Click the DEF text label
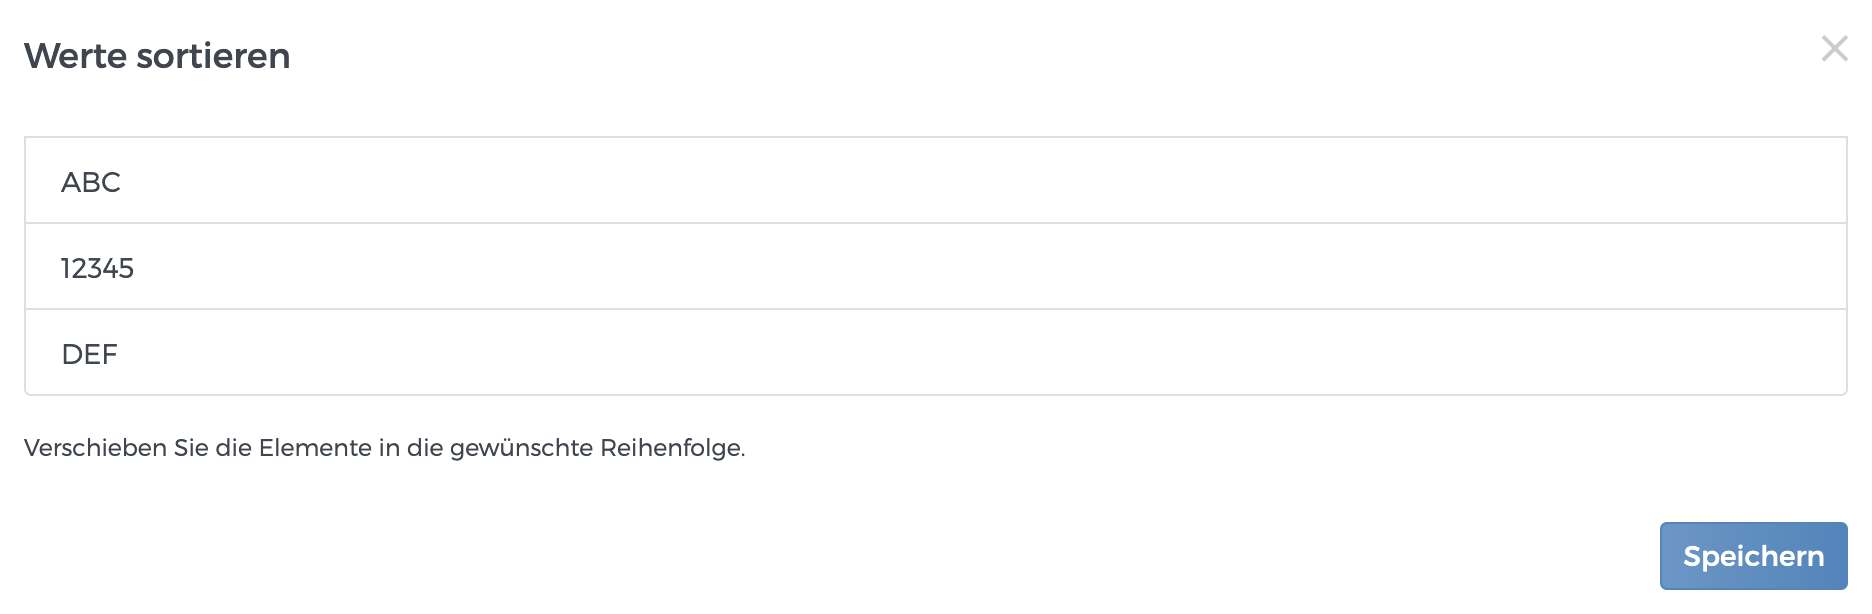Screen dimensions: 1872x614 [89, 354]
